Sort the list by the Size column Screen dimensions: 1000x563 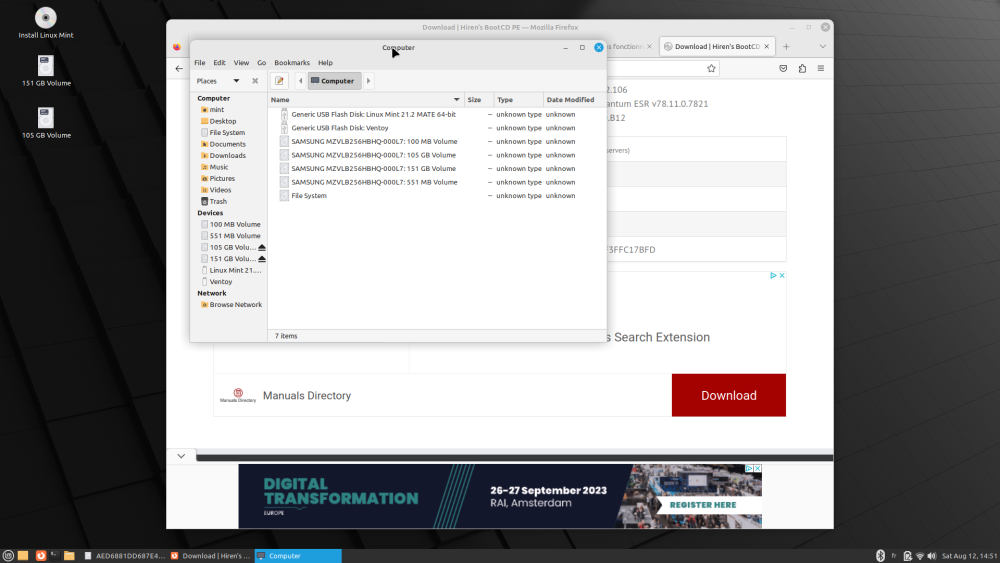point(479,99)
